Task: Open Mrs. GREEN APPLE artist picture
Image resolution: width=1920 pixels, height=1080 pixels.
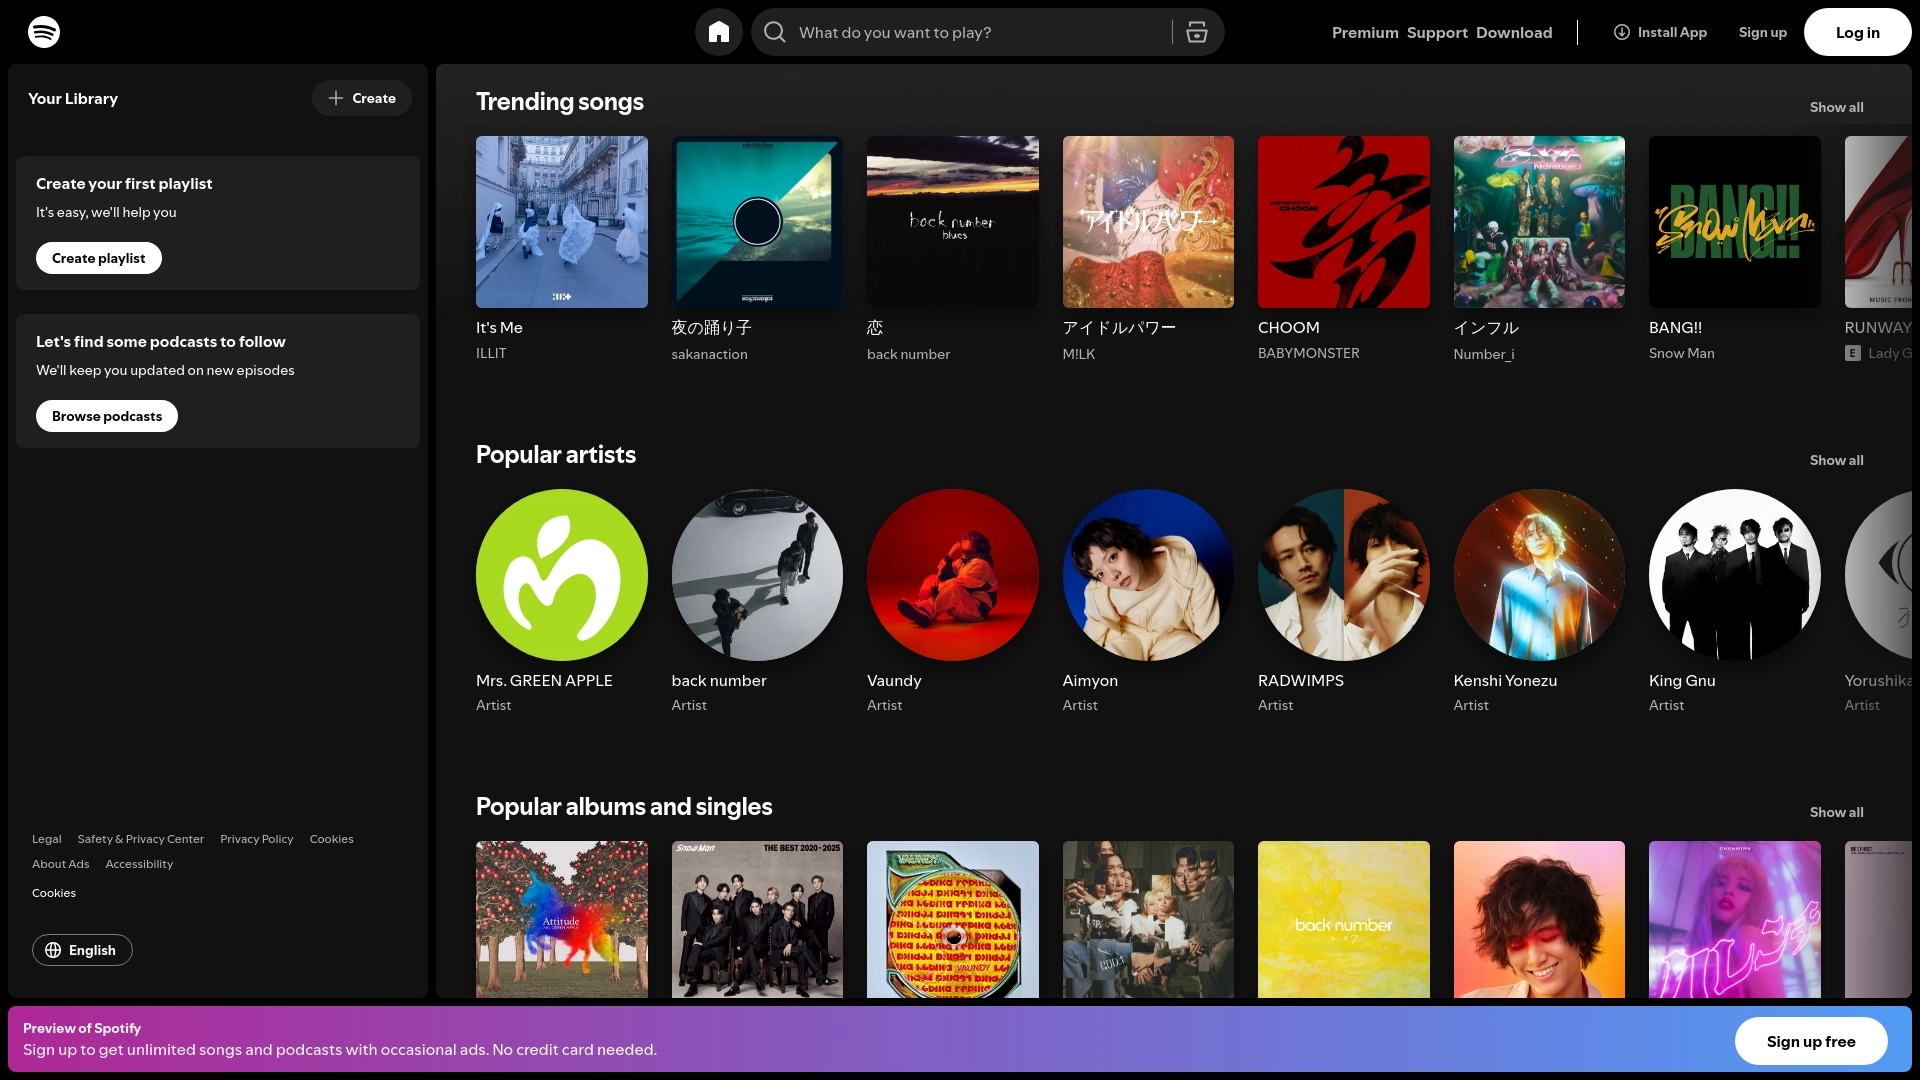Action: click(x=561, y=575)
